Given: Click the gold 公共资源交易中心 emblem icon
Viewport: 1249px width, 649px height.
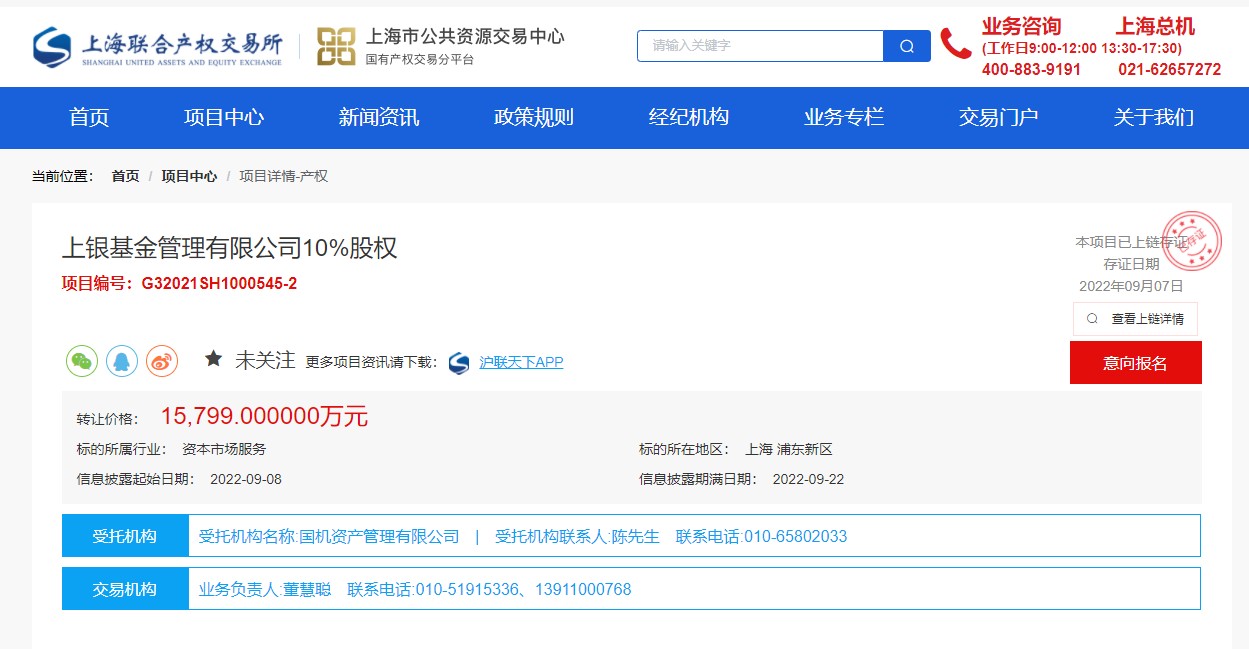Looking at the screenshot, I should [336, 46].
